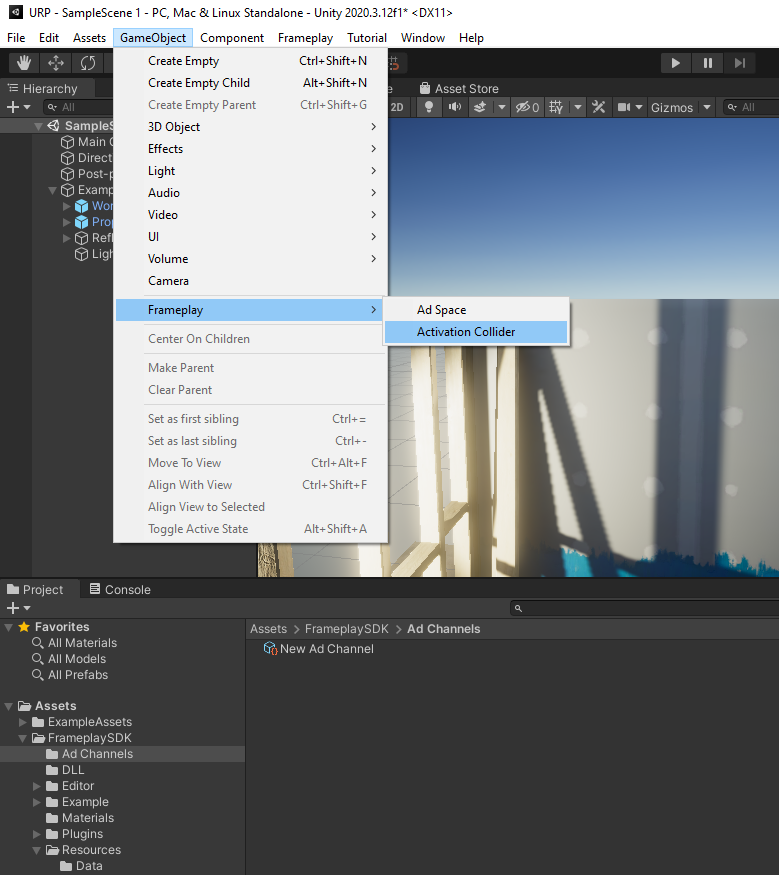Select Post-process object icon in Hierarchy
This screenshot has height=875, width=779.
67,174
